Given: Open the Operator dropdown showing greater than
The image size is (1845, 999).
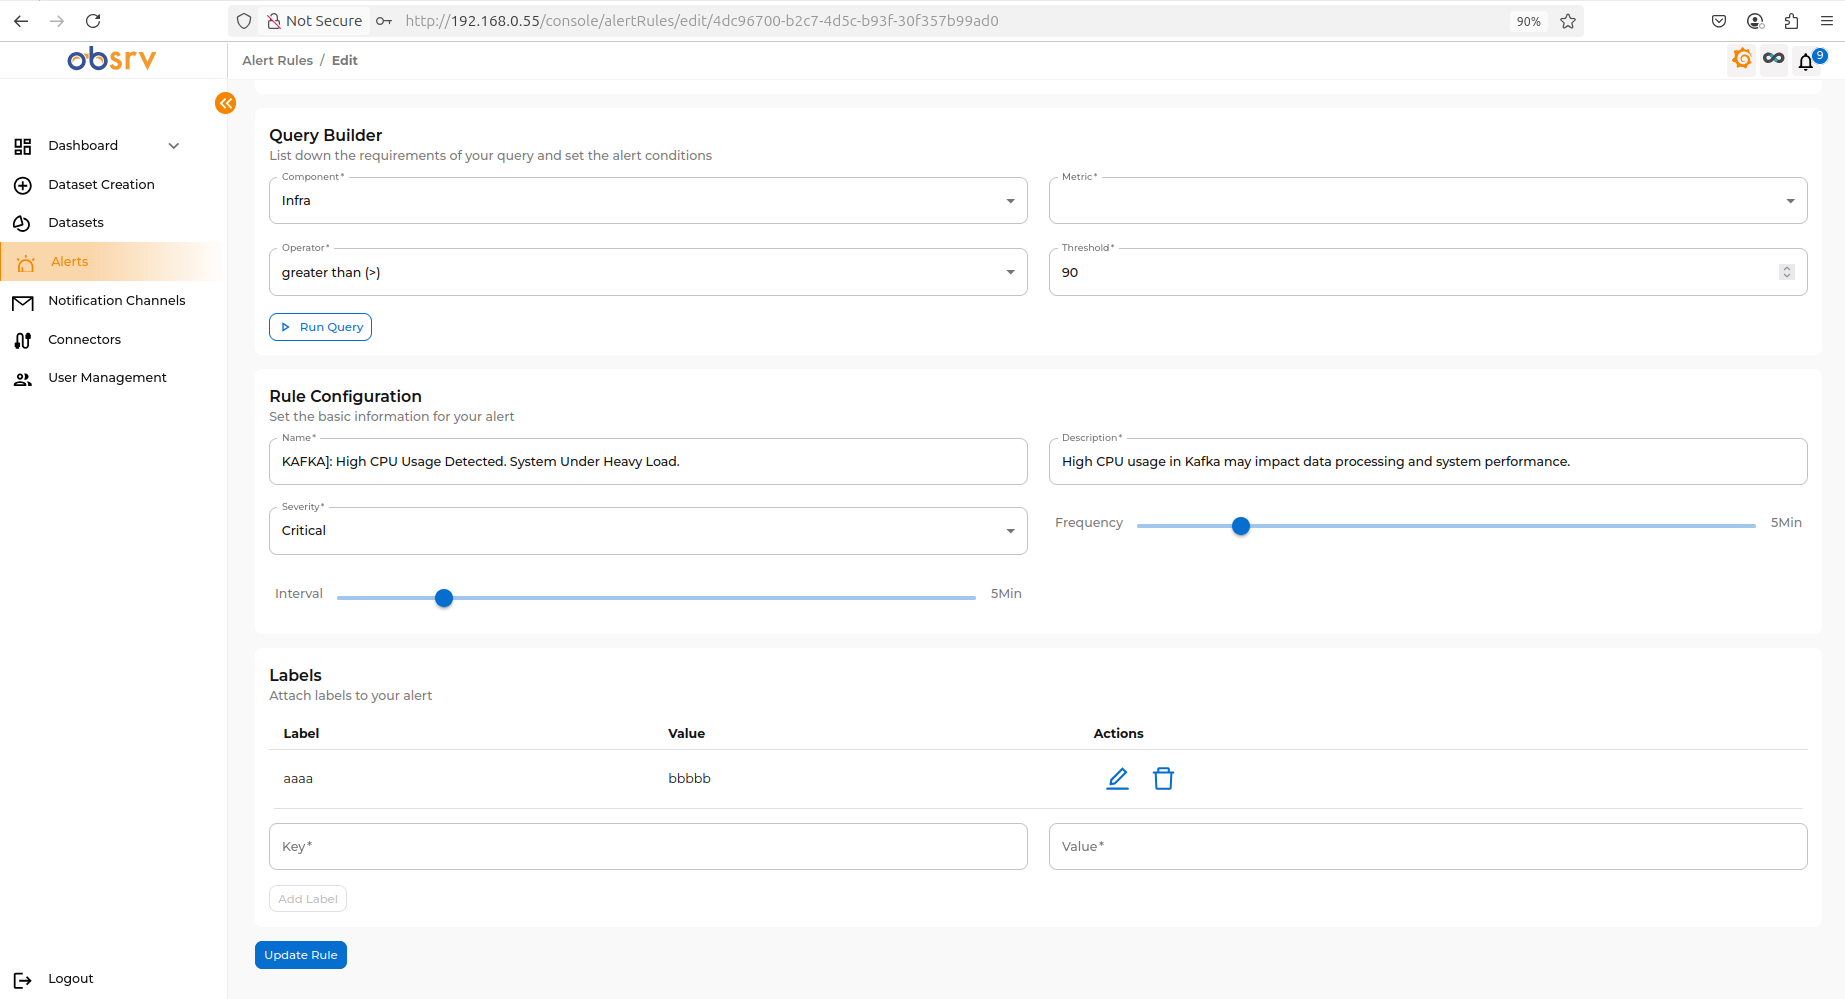Looking at the screenshot, I should (x=648, y=272).
